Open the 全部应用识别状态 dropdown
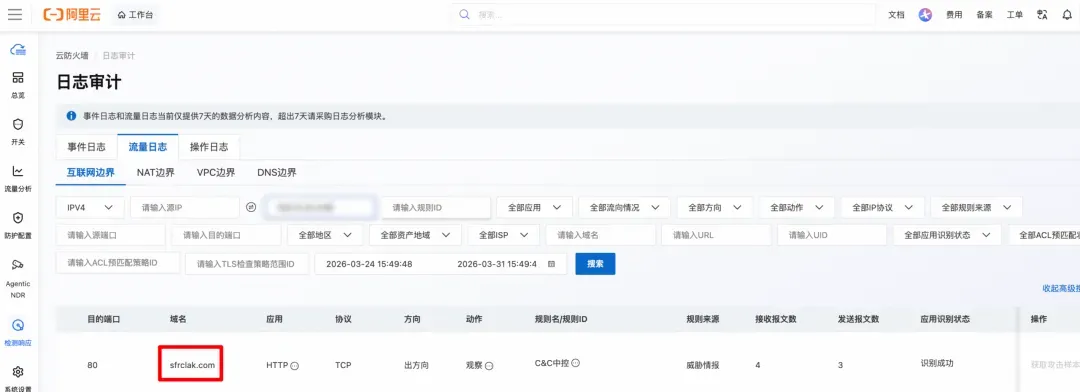1080x392 pixels. pyautogui.click(x=947, y=235)
